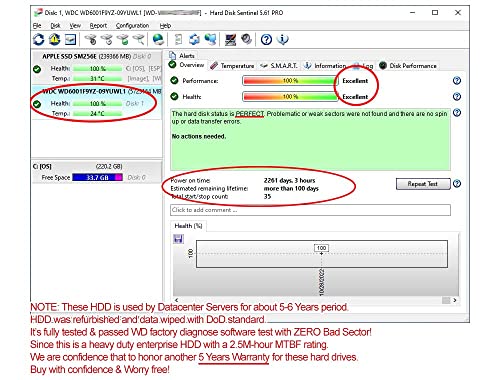500x380 pixels.
Task: Click the grey configuration disc toolbar icon
Action: 247,40
